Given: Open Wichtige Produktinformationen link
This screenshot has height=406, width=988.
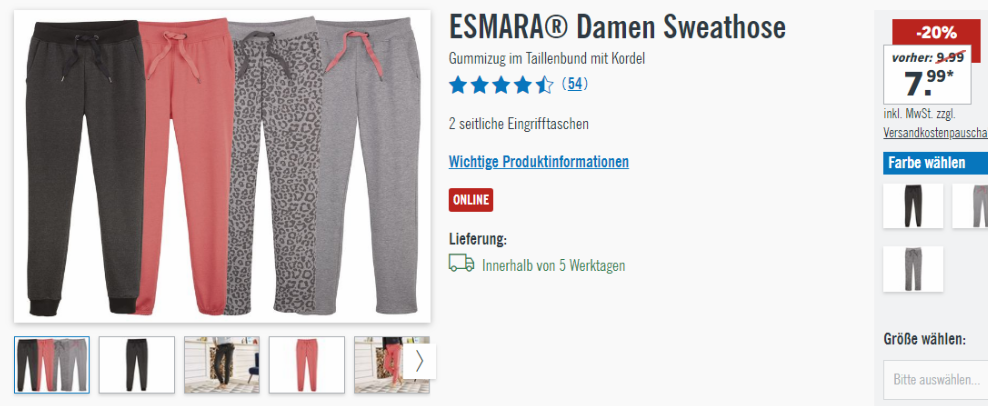Looking at the screenshot, I should (539, 161).
